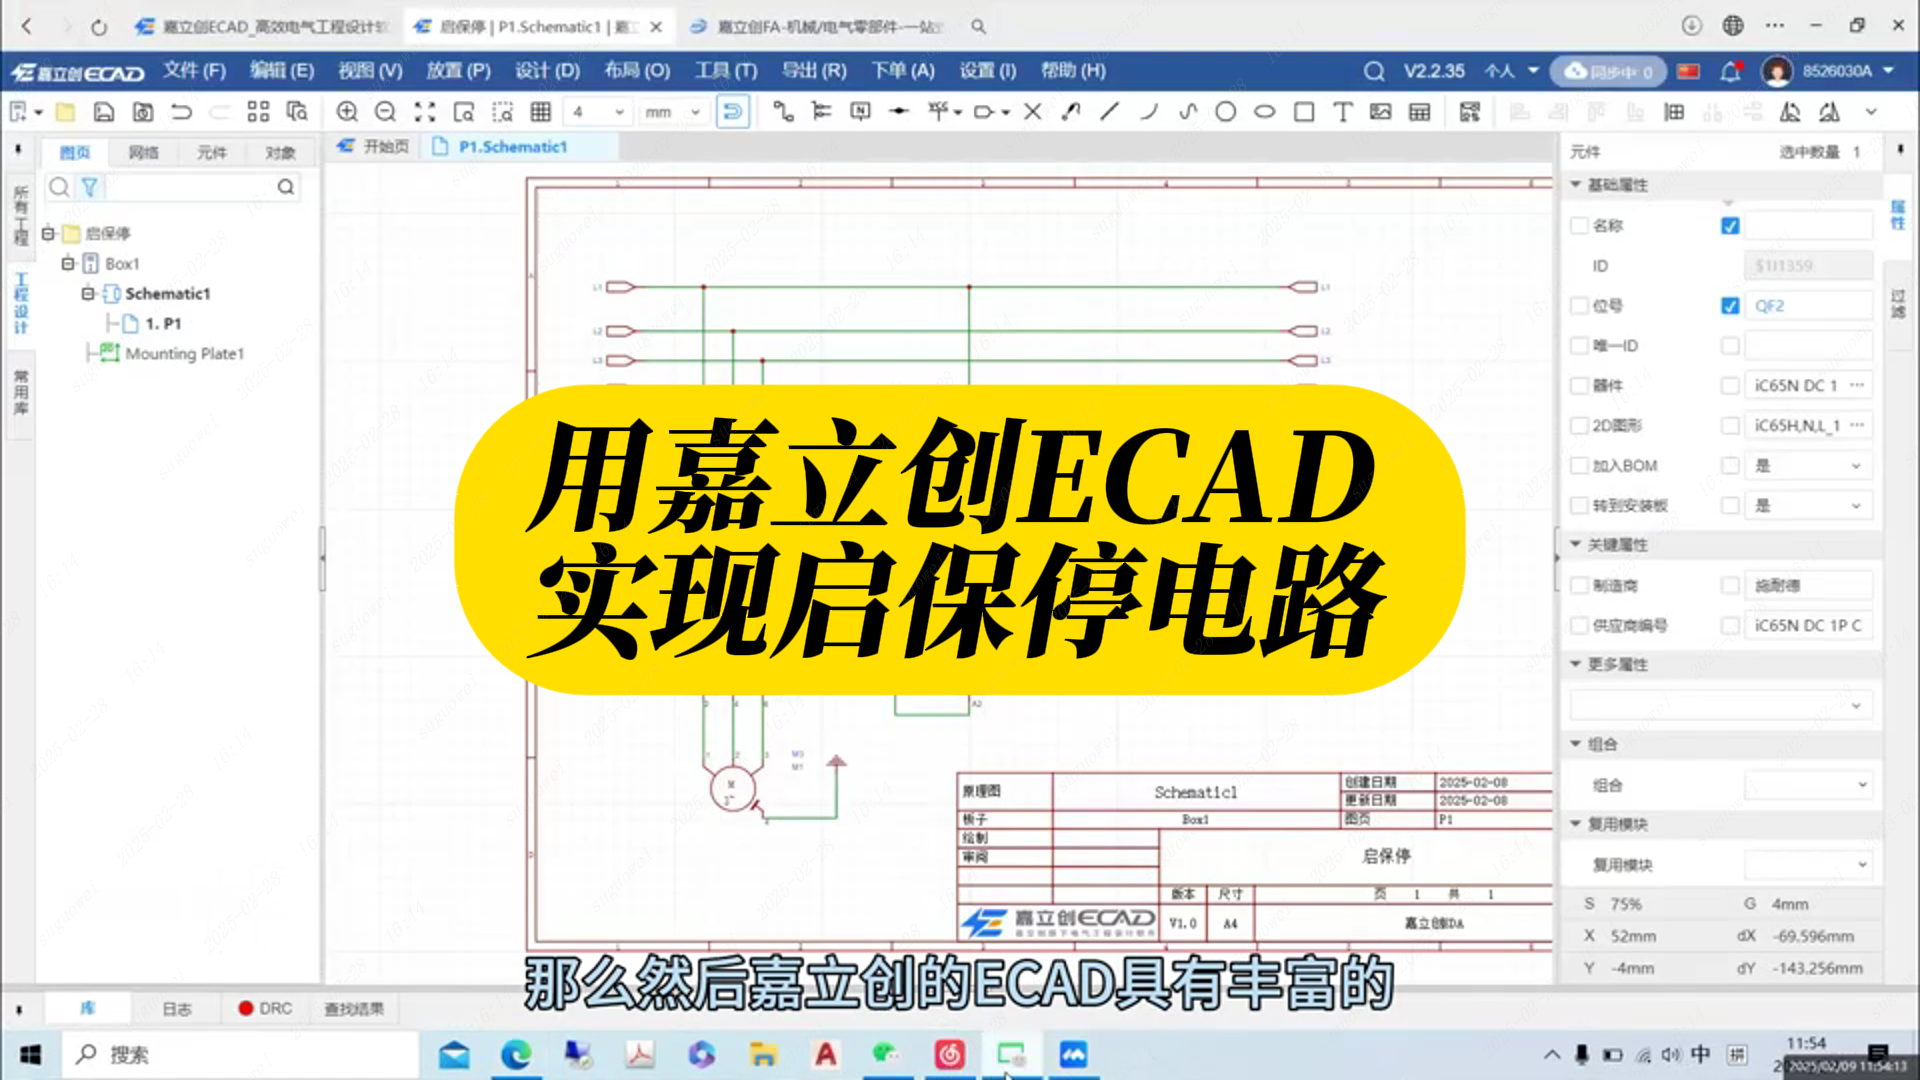Click the zoom in magnifier icon
The image size is (1920, 1080).
point(347,112)
